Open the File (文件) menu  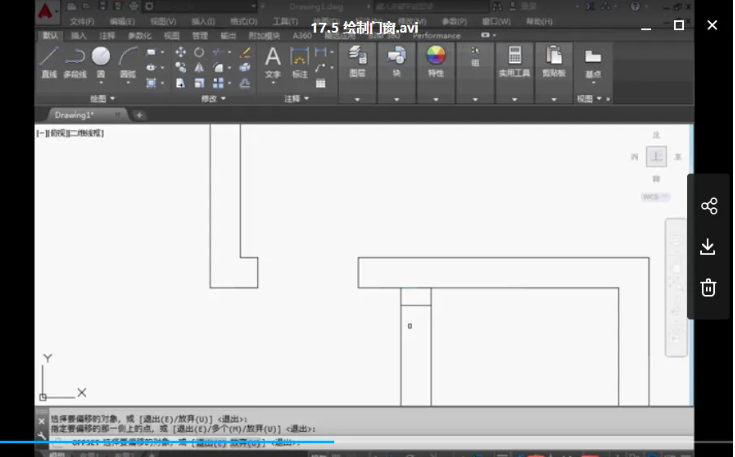click(82, 22)
